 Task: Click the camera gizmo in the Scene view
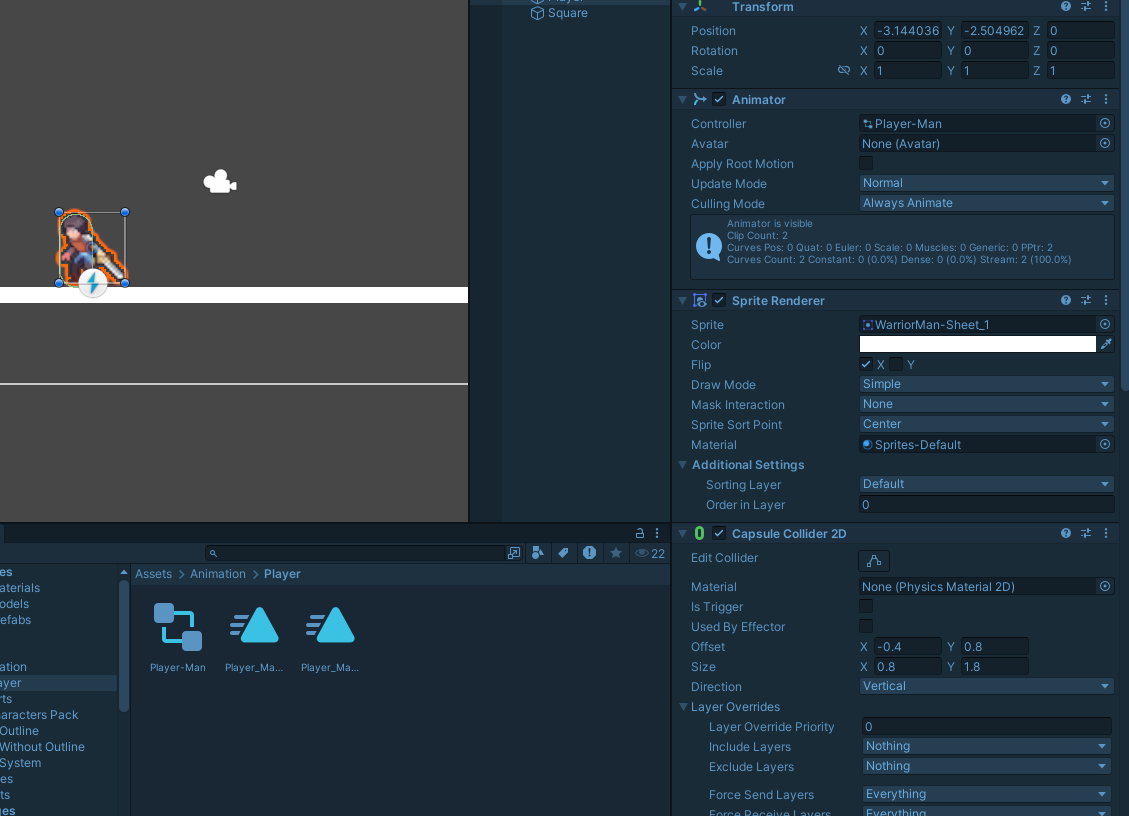click(220, 181)
